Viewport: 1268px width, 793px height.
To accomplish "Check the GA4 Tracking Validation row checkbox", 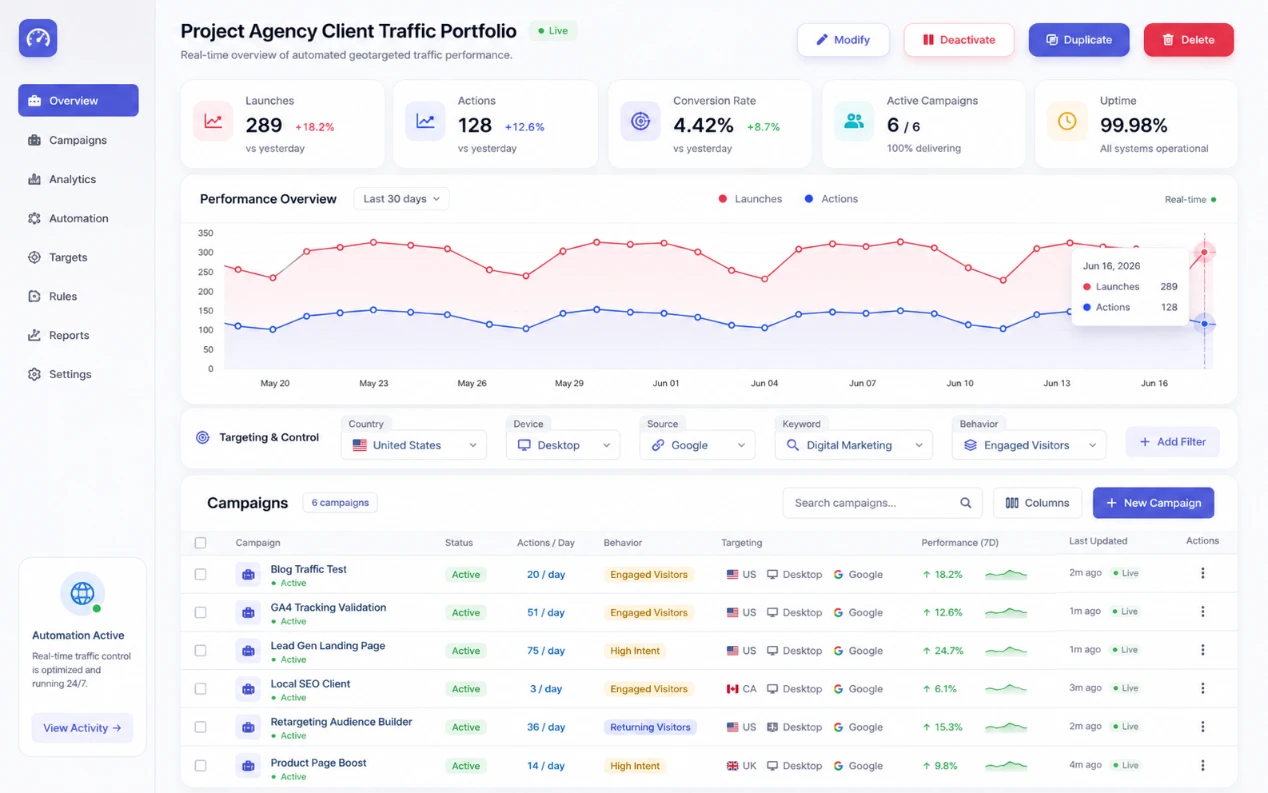I will click(x=200, y=612).
